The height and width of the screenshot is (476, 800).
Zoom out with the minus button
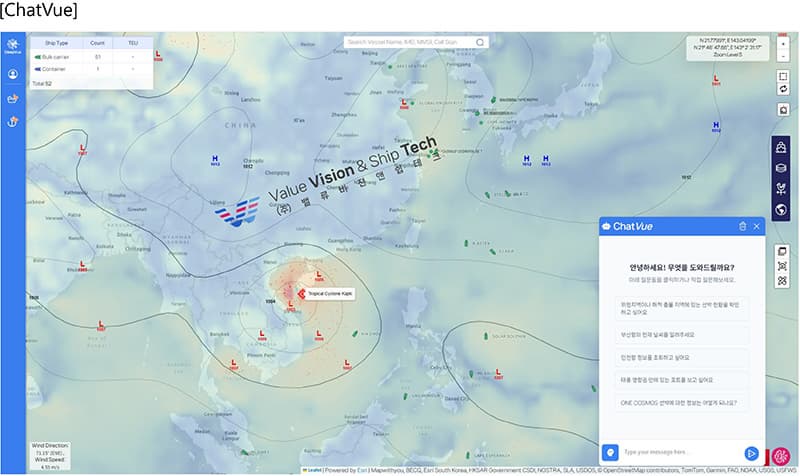click(782, 56)
